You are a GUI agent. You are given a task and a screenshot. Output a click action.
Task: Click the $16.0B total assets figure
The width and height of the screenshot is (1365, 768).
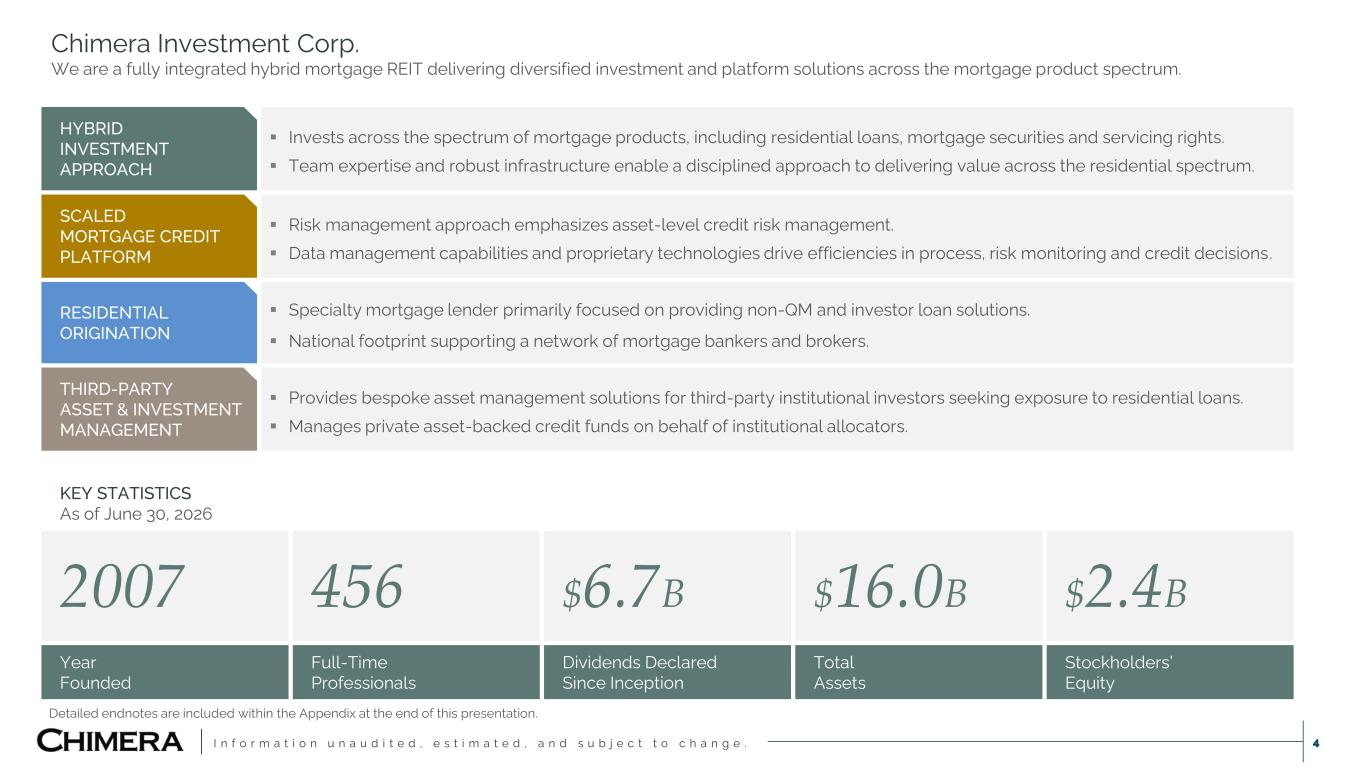(890, 587)
